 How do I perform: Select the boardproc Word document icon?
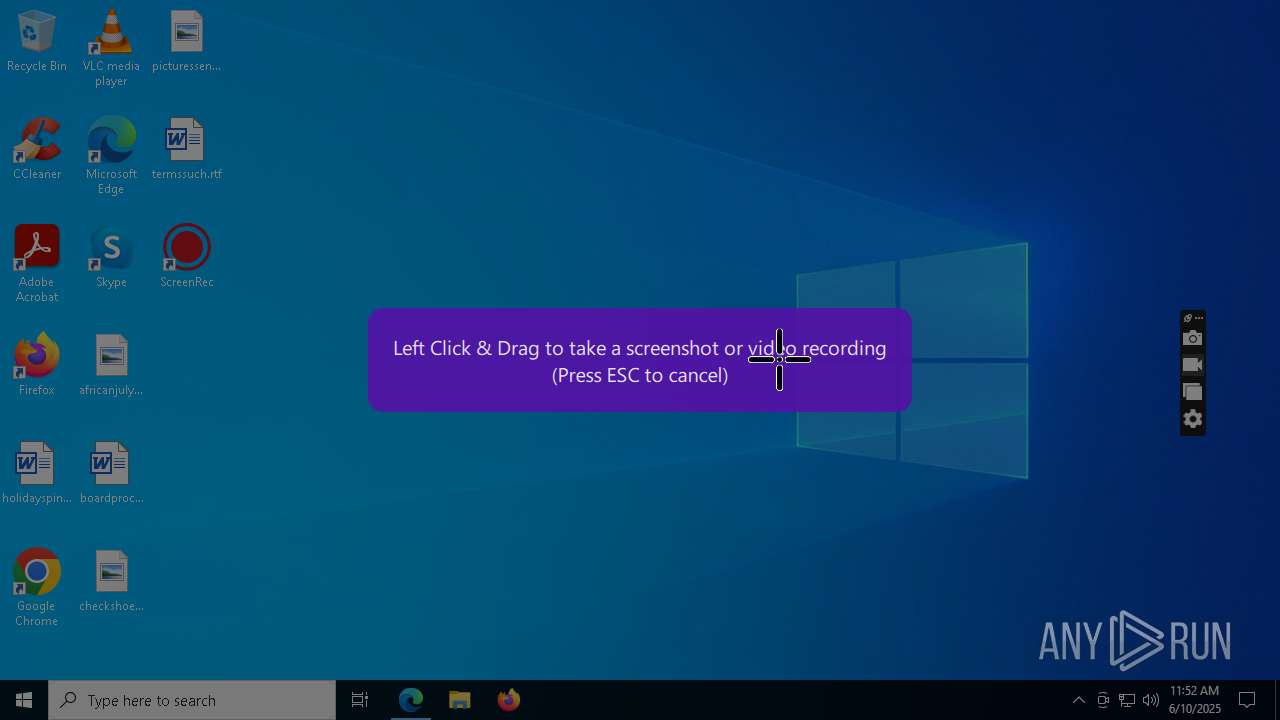pos(111,474)
